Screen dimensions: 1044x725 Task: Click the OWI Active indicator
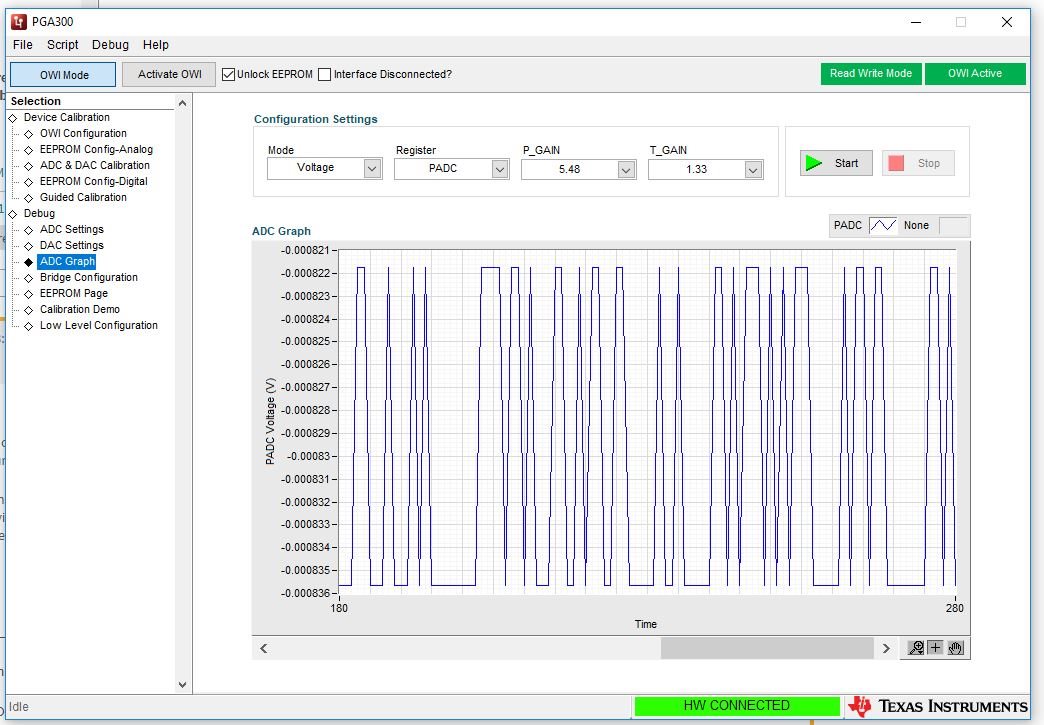click(x=975, y=73)
